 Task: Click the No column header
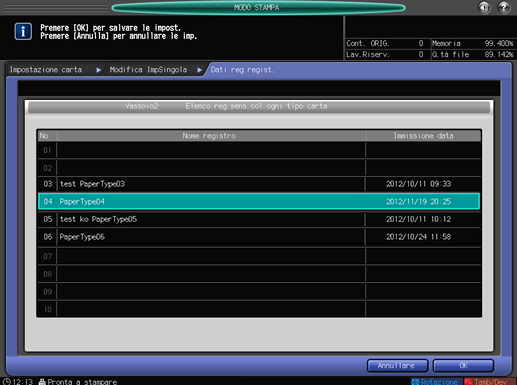pyautogui.click(x=47, y=136)
